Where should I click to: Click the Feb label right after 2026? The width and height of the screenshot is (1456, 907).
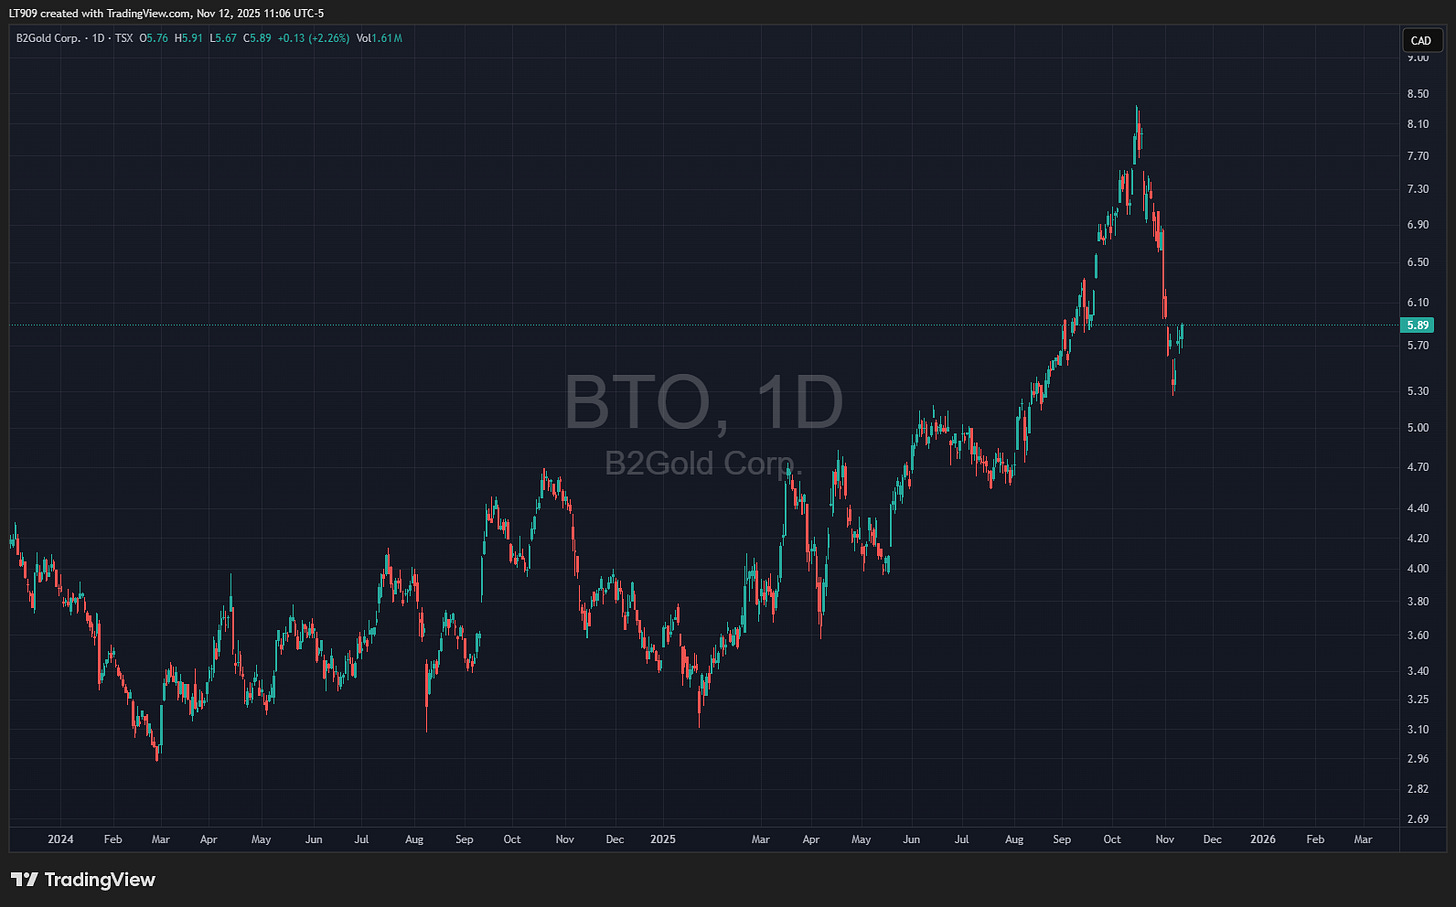1315,839
